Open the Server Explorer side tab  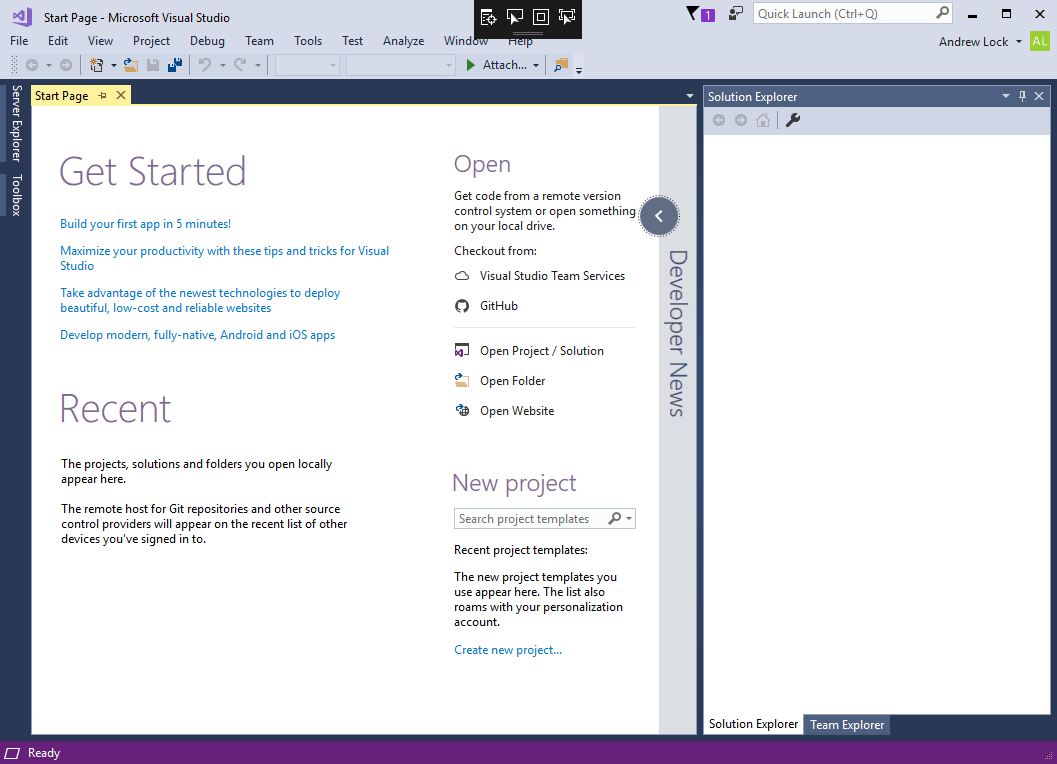16,123
